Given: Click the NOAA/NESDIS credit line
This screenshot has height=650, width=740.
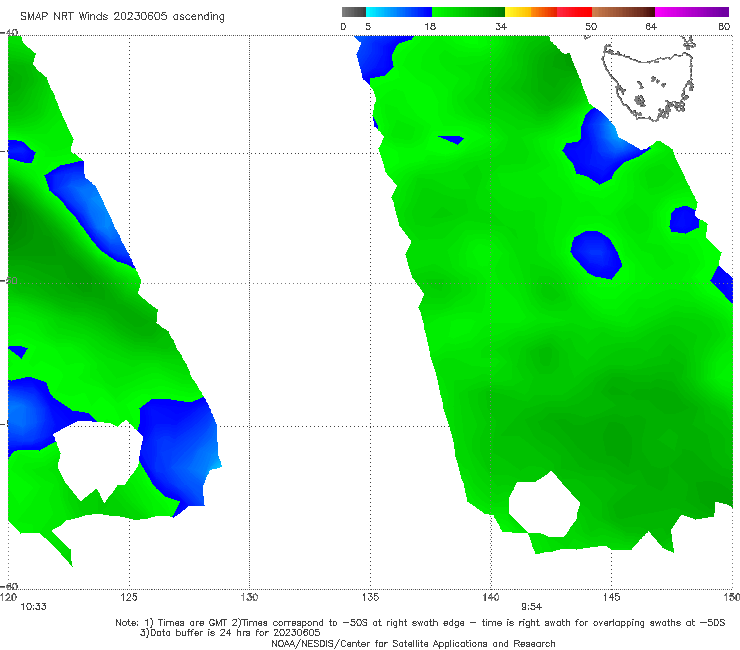Looking at the screenshot, I should click(x=413, y=643).
